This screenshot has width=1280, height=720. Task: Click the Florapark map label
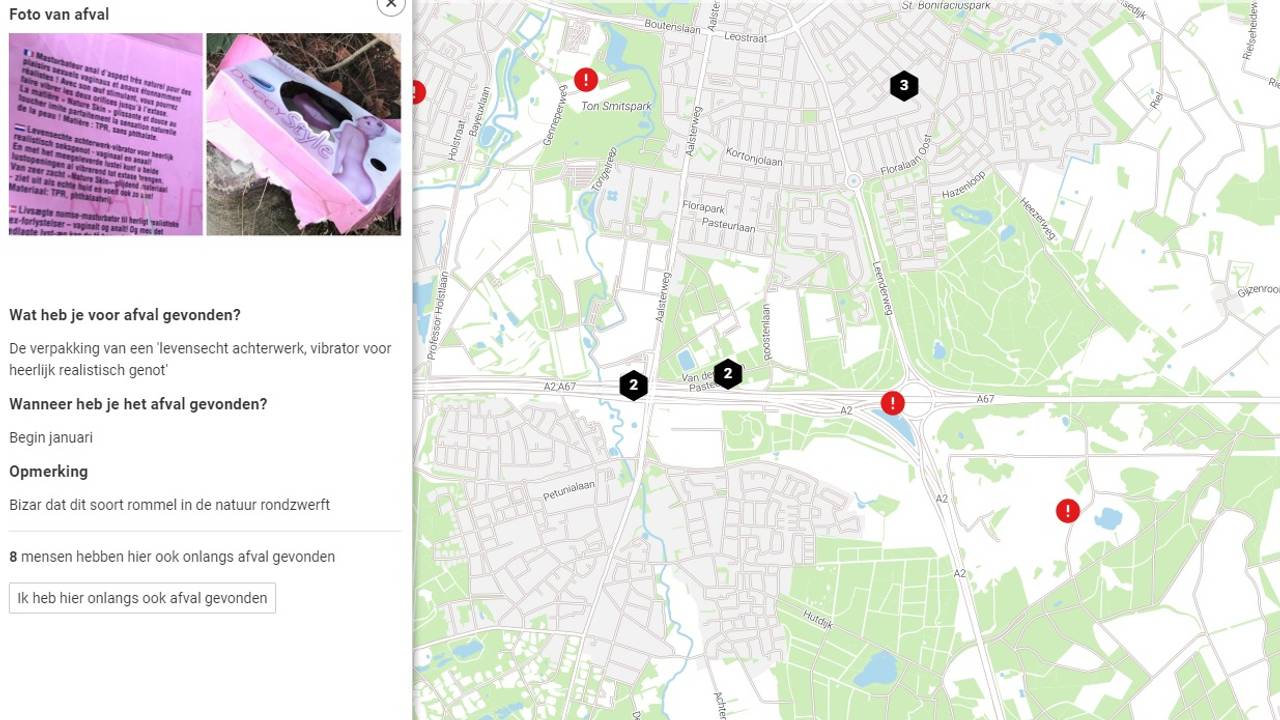coord(703,207)
